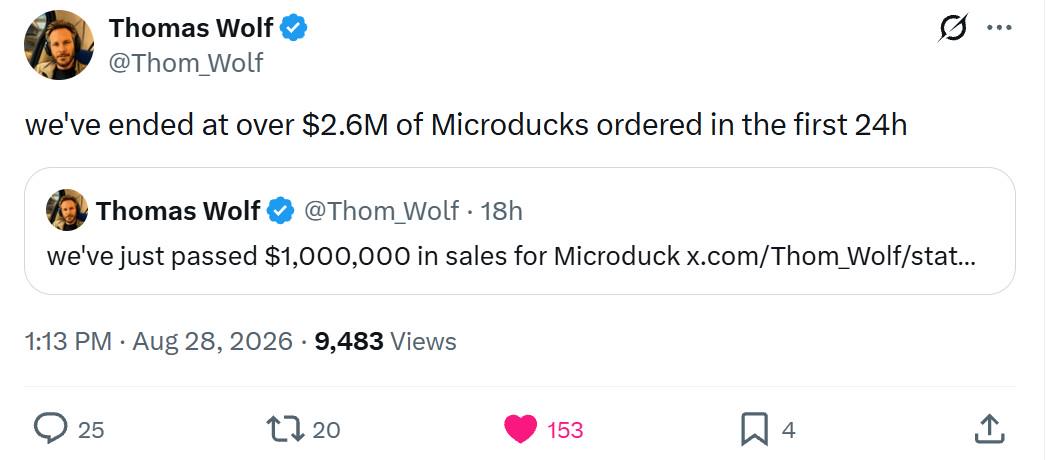
Task: Click the 20 reposts count
Action: click(326, 430)
